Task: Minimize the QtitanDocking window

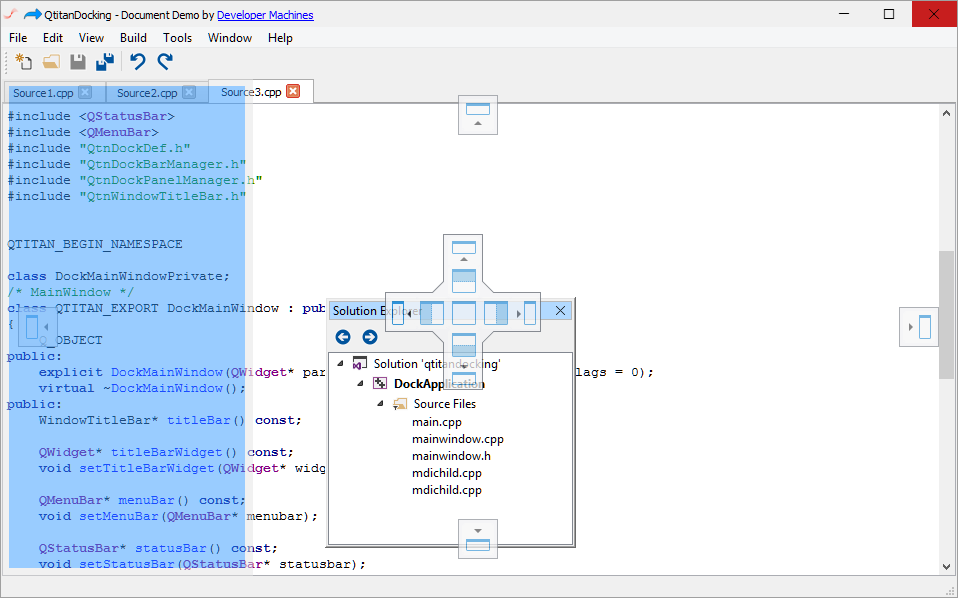Action: click(844, 14)
